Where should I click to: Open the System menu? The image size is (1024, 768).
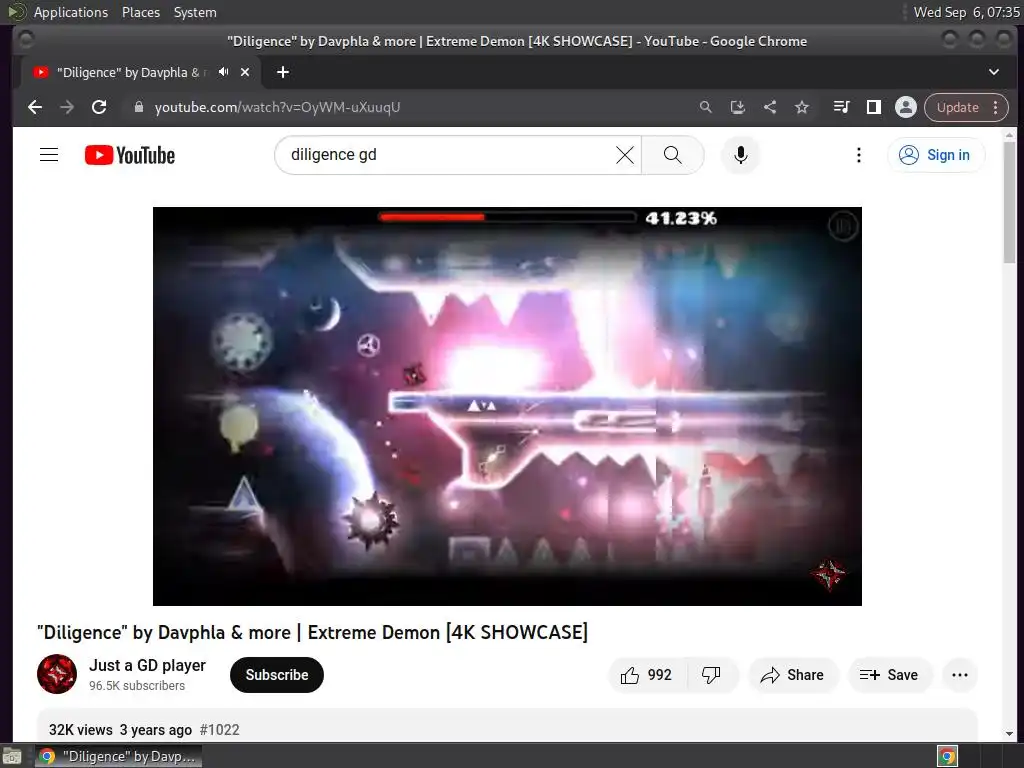(x=195, y=12)
